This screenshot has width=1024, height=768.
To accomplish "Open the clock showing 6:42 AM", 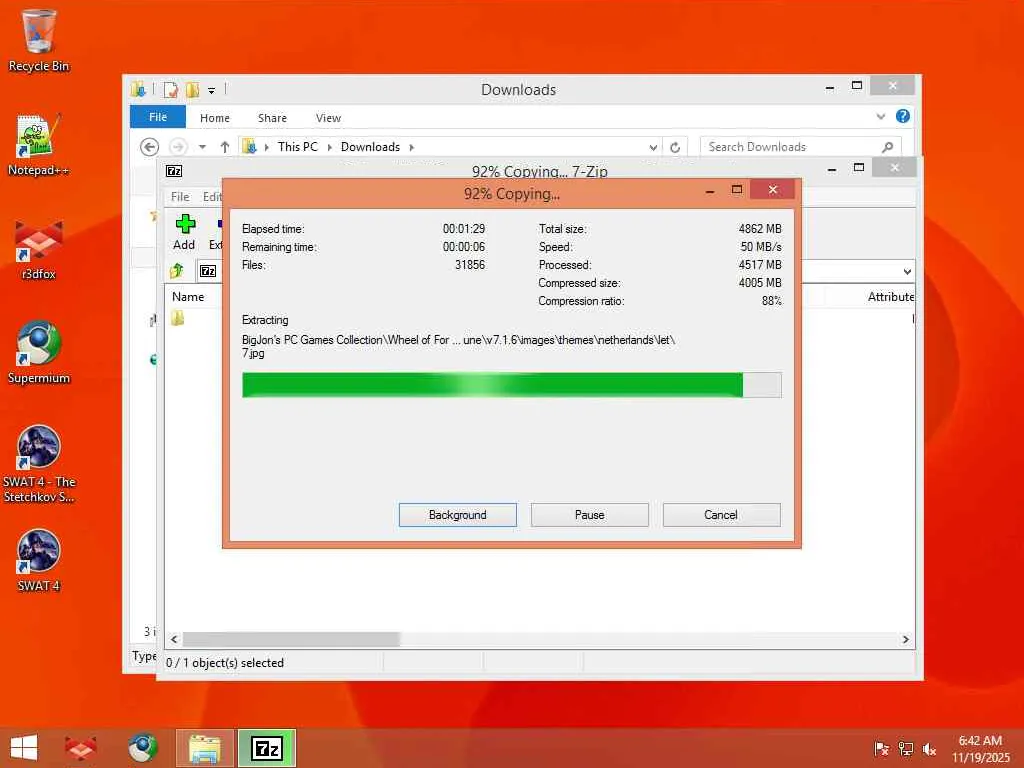I will coord(980,748).
